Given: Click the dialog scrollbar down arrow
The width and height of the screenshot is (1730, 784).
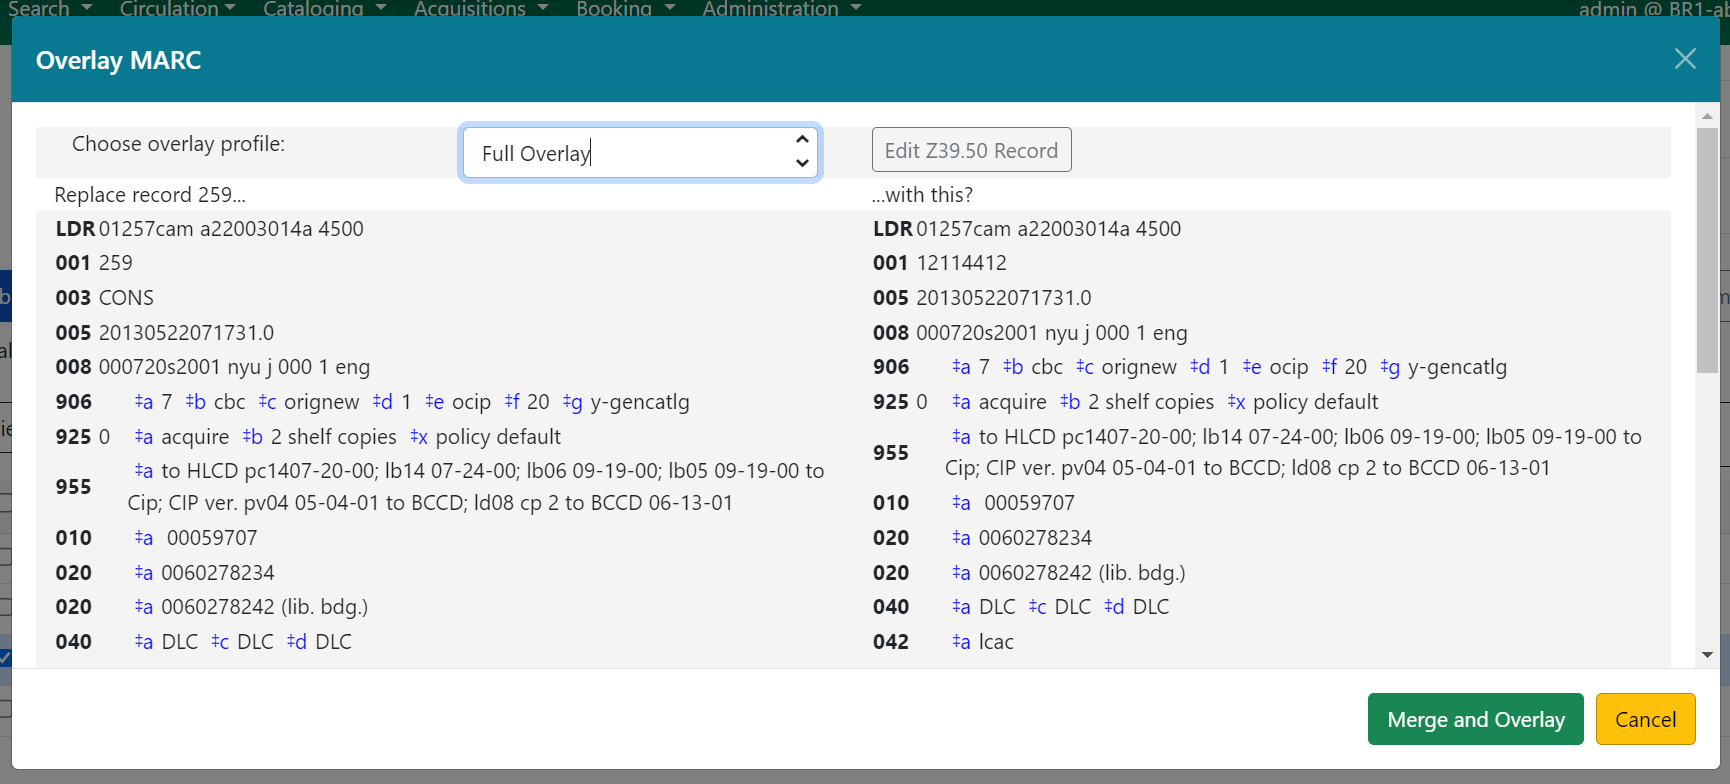Looking at the screenshot, I should (x=1707, y=655).
